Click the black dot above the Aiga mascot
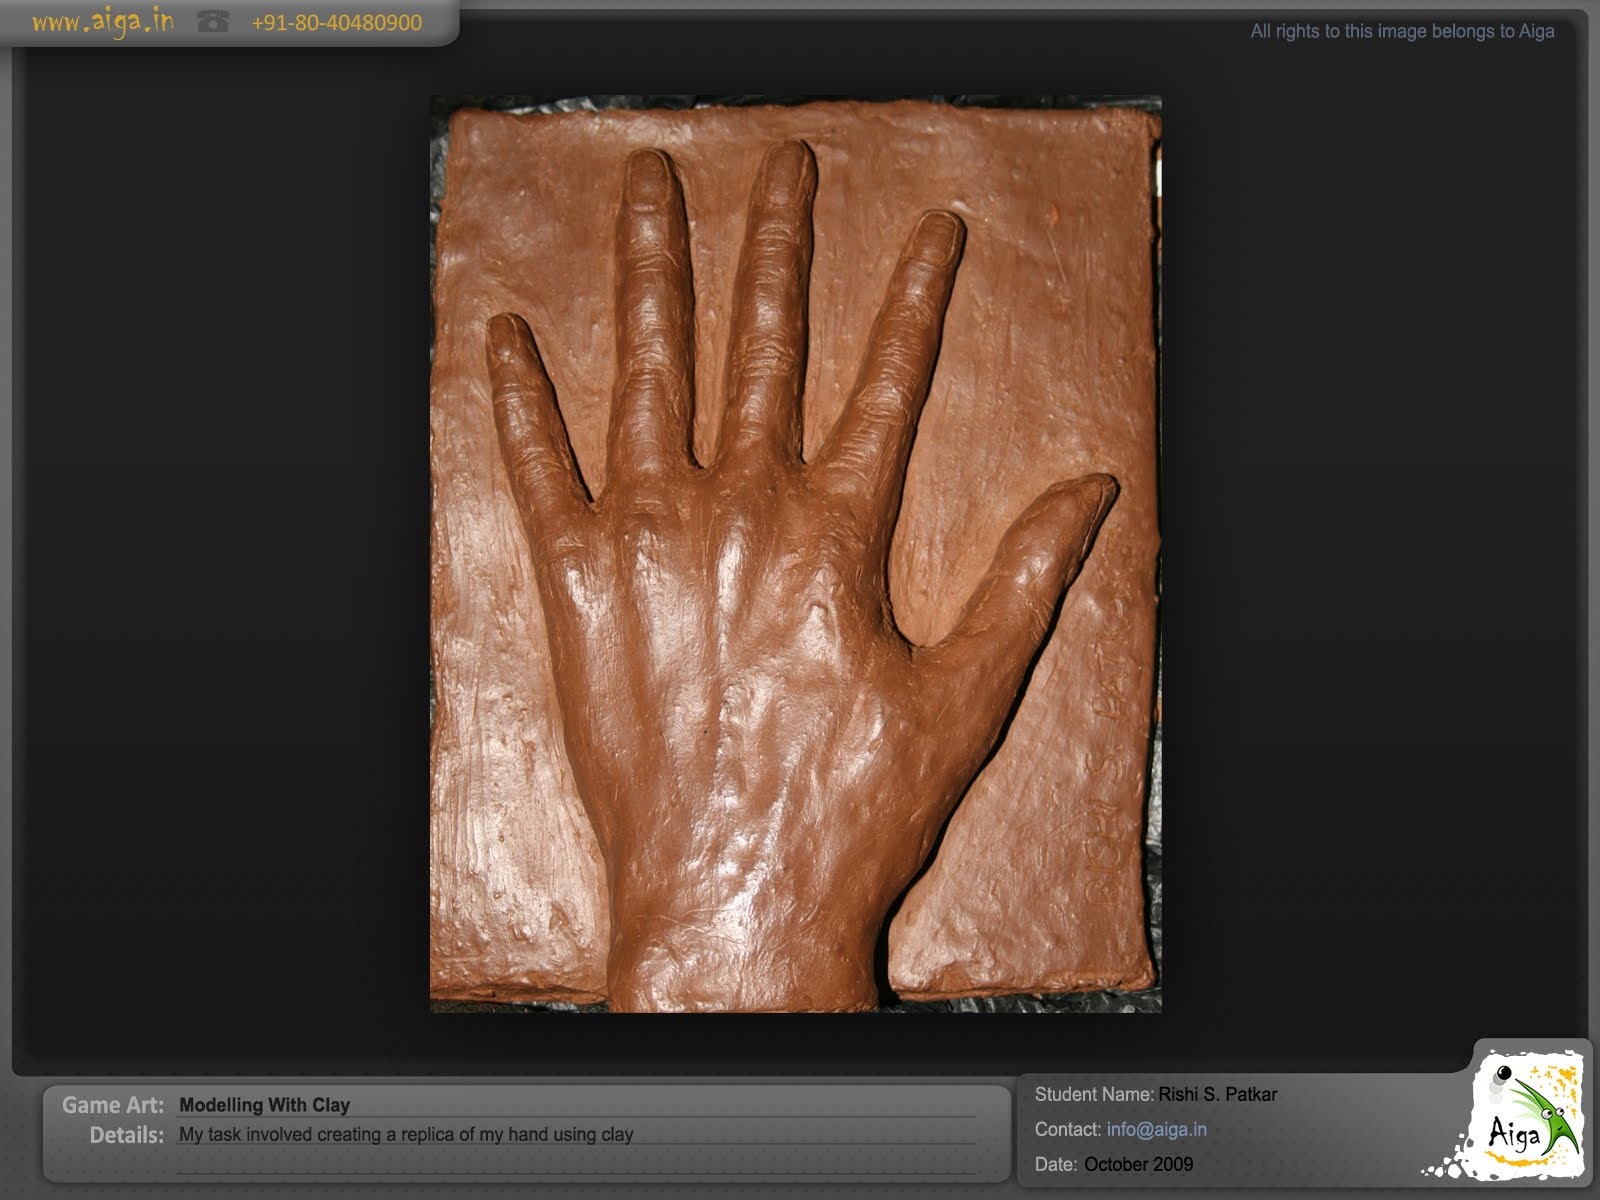This screenshot has width=1600, height=1200. 1504,1072
